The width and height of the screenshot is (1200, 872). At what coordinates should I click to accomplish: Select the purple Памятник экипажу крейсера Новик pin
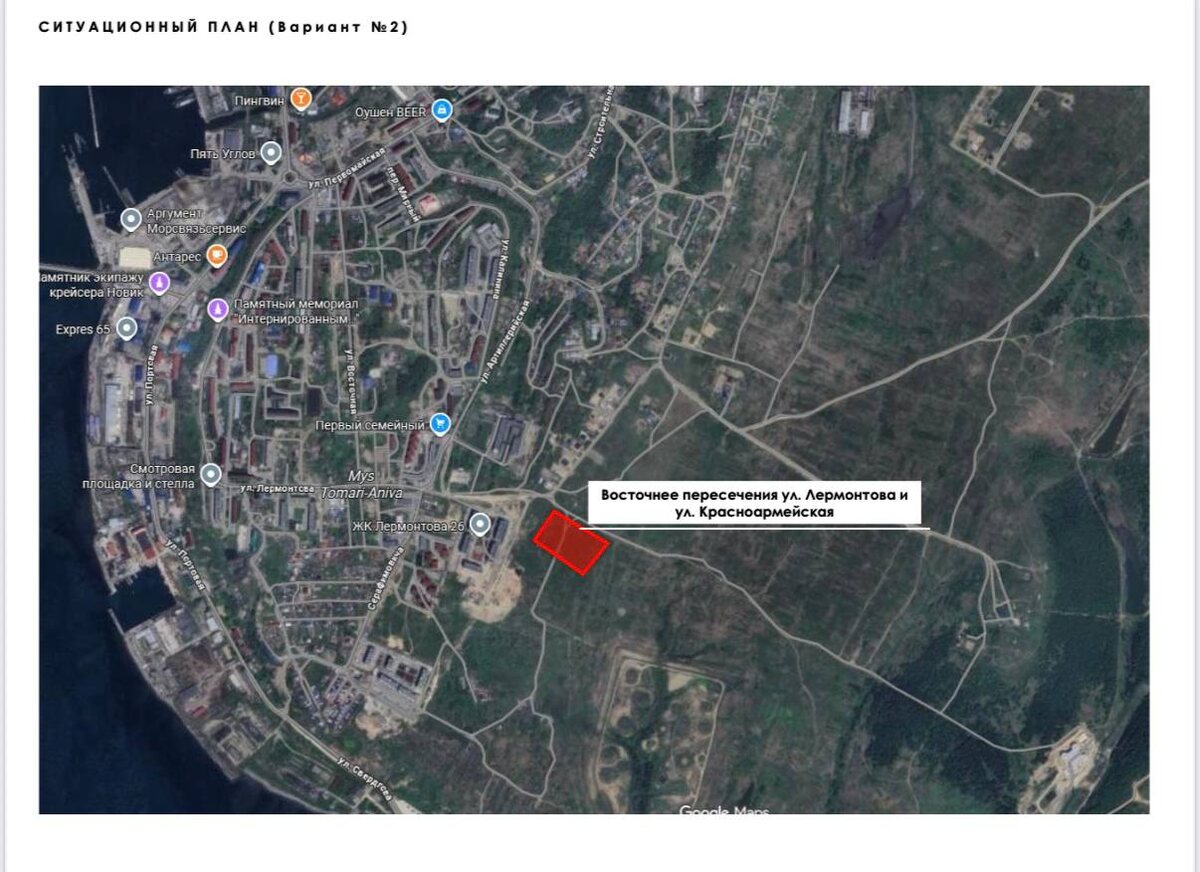point(159,284)
